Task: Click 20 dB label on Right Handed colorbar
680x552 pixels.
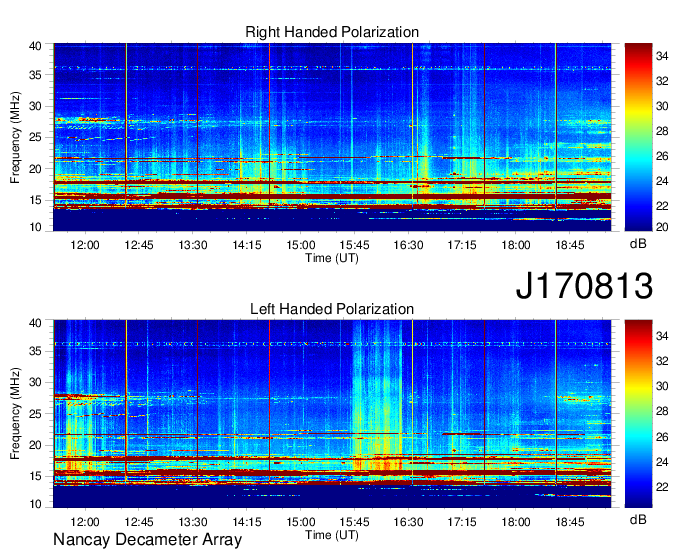Action: 662,227
